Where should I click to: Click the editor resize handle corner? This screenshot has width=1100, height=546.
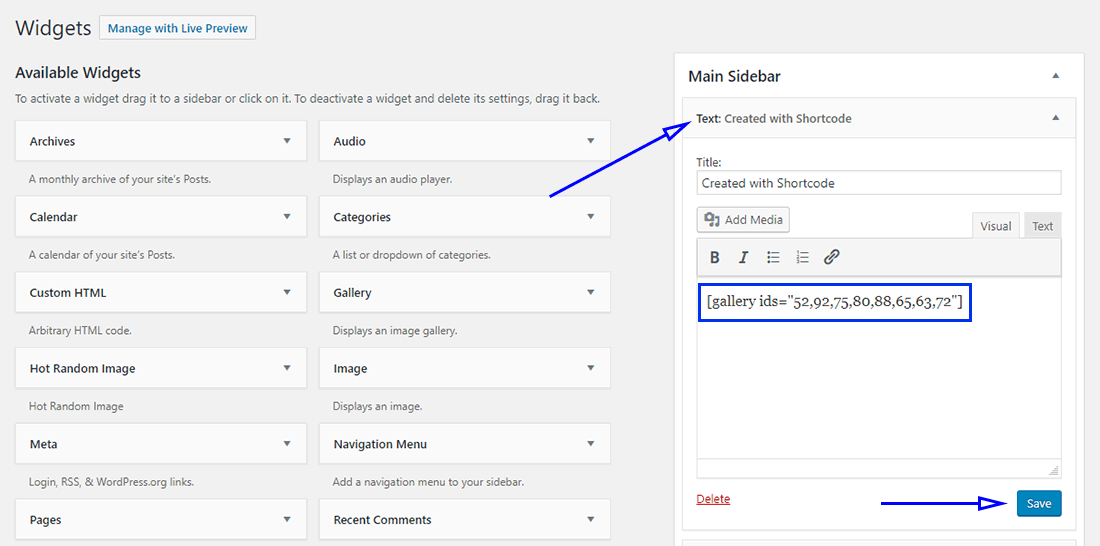coord(1053,470)
